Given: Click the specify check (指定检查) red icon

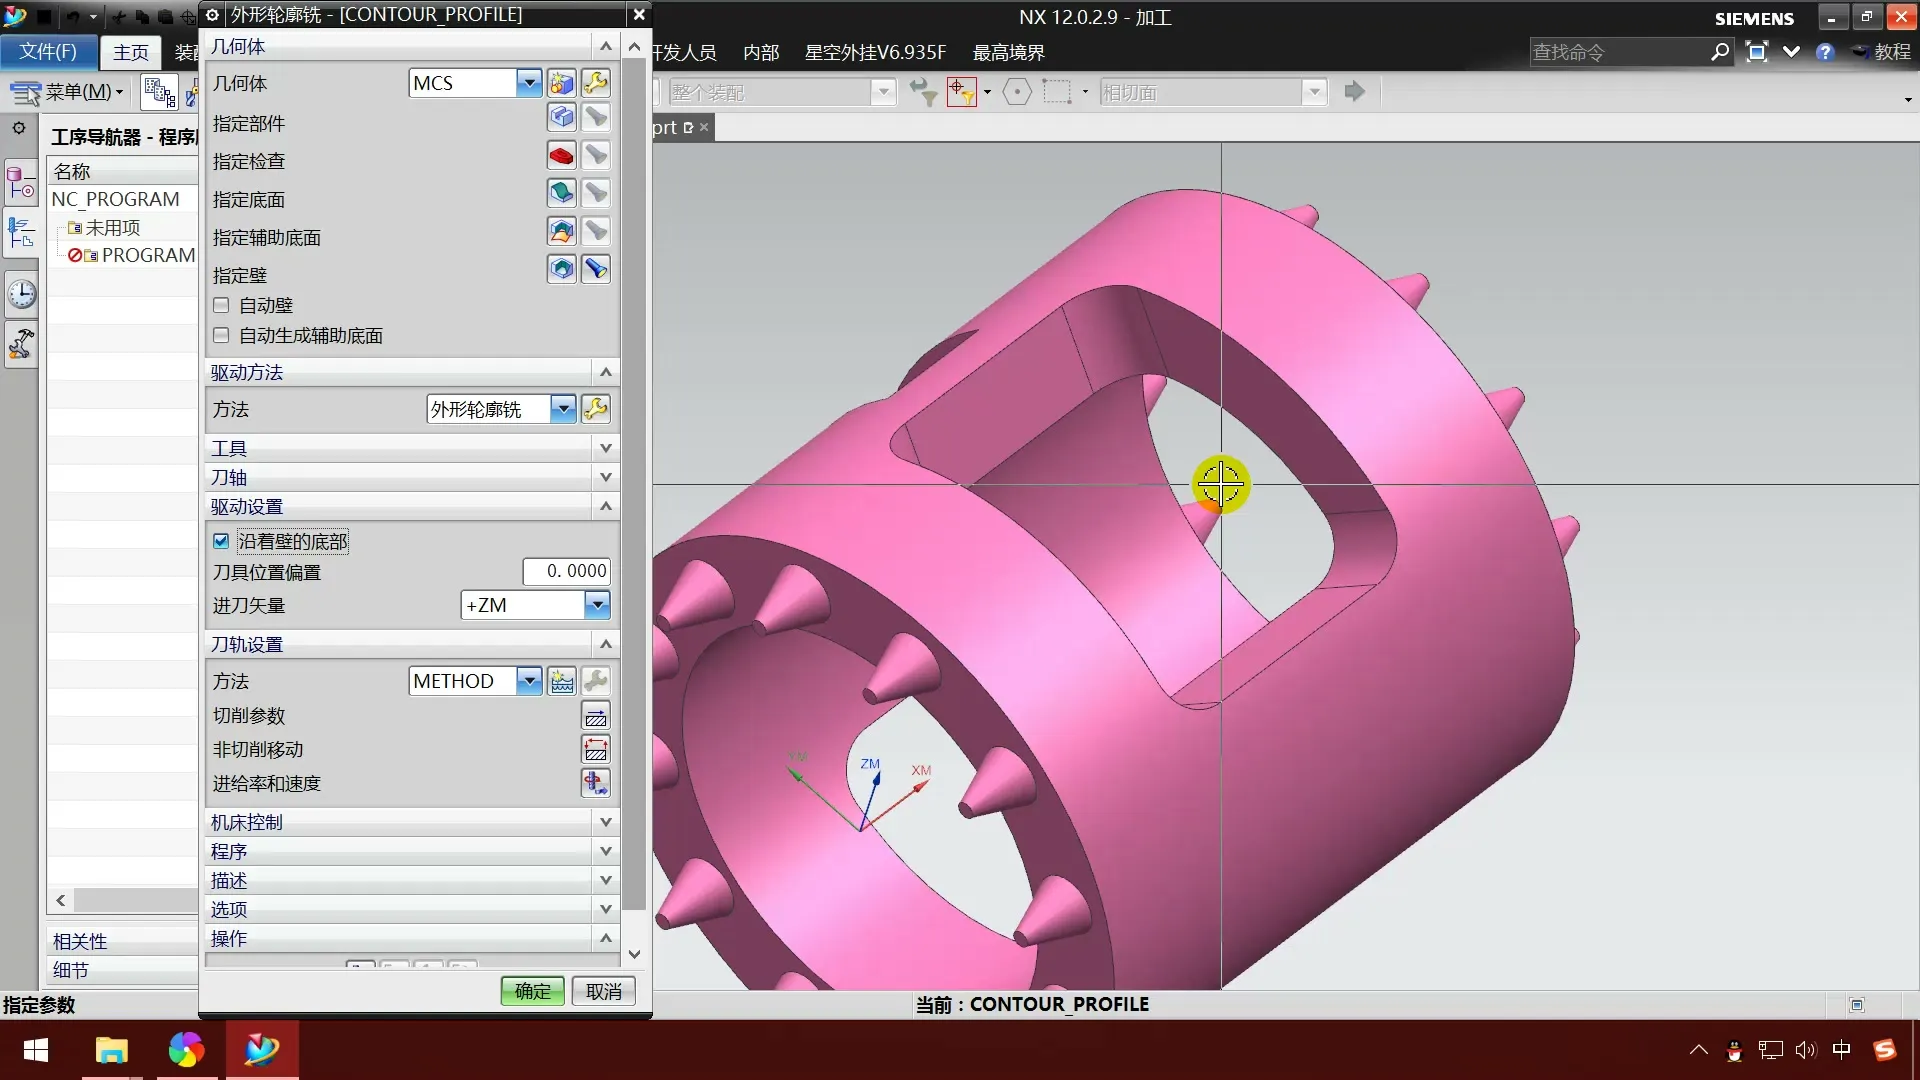Looking at the screenshot, I should point(561,156).
